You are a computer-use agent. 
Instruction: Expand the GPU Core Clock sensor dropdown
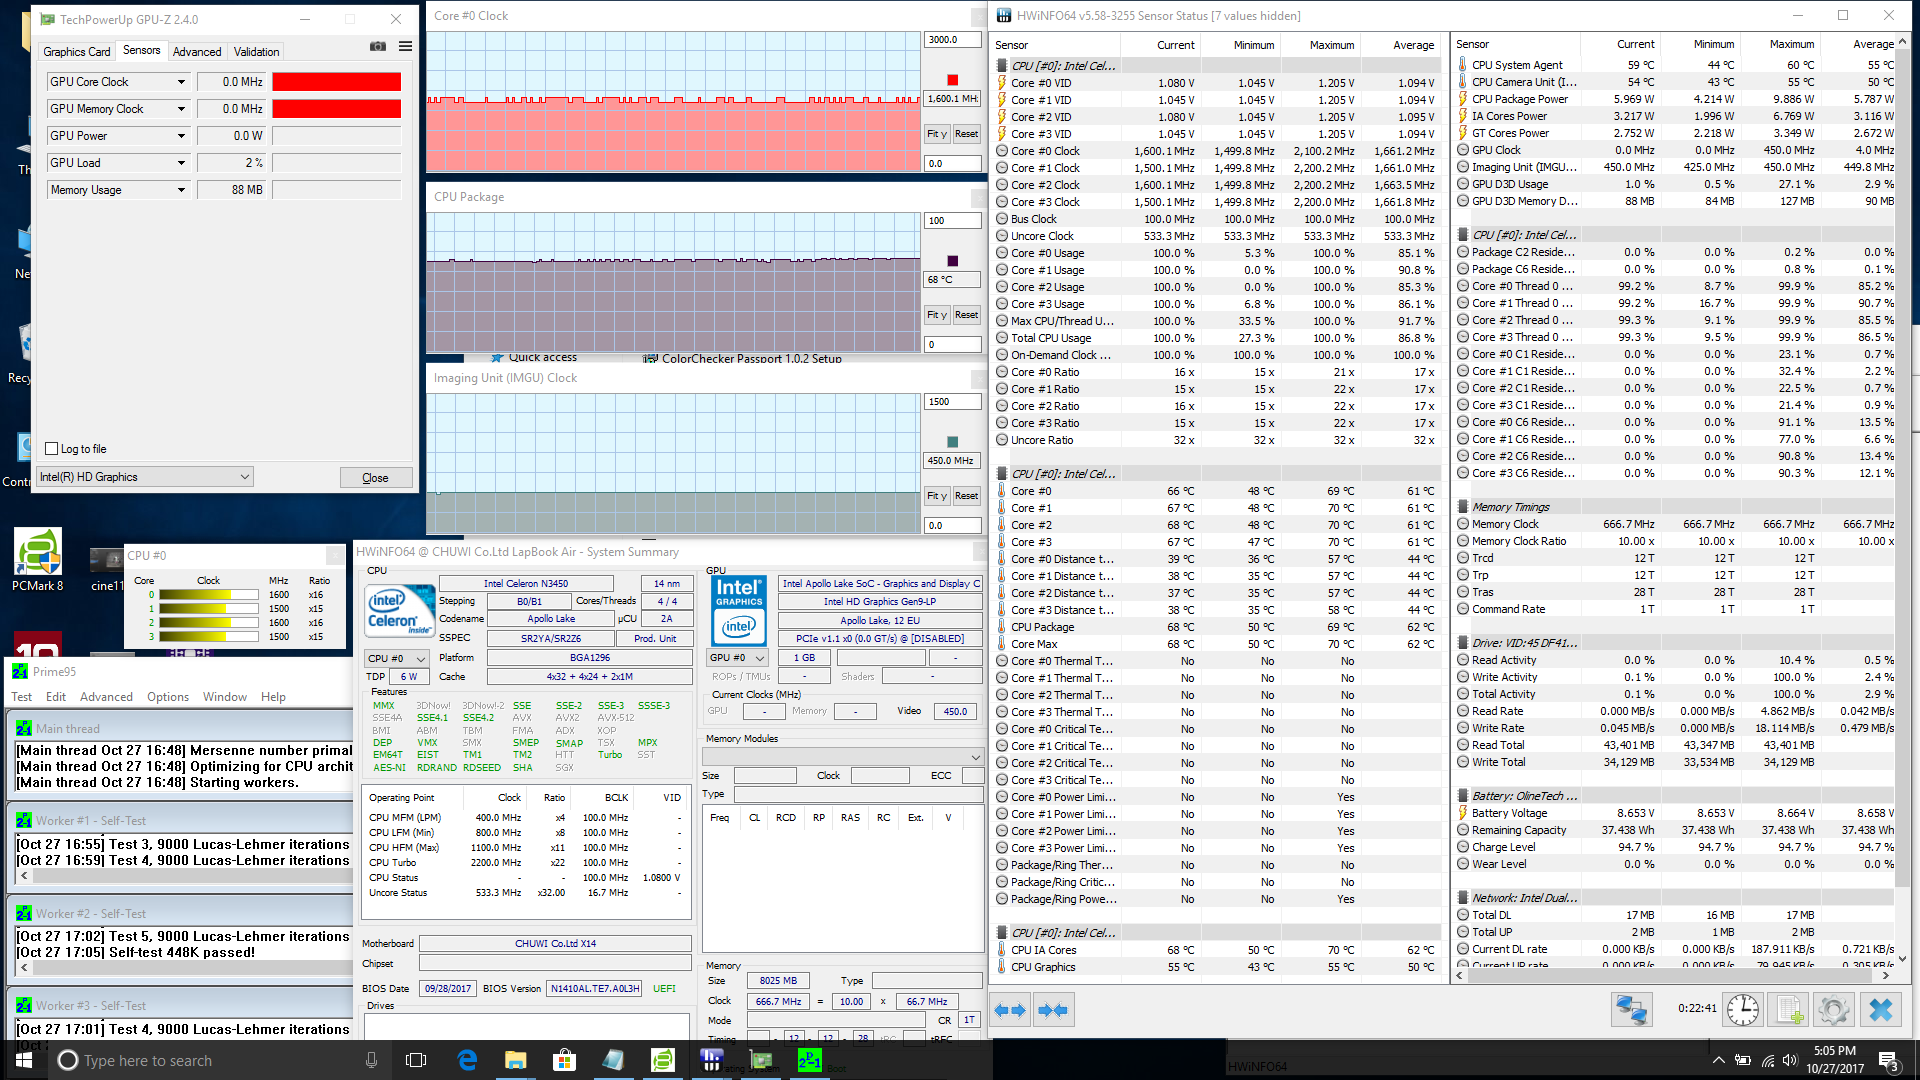coord(181,82)
